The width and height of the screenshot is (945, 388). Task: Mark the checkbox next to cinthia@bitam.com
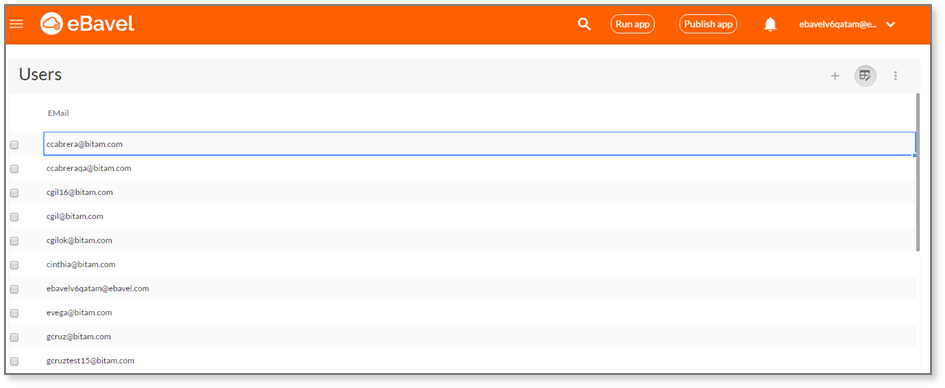[14, 265]
